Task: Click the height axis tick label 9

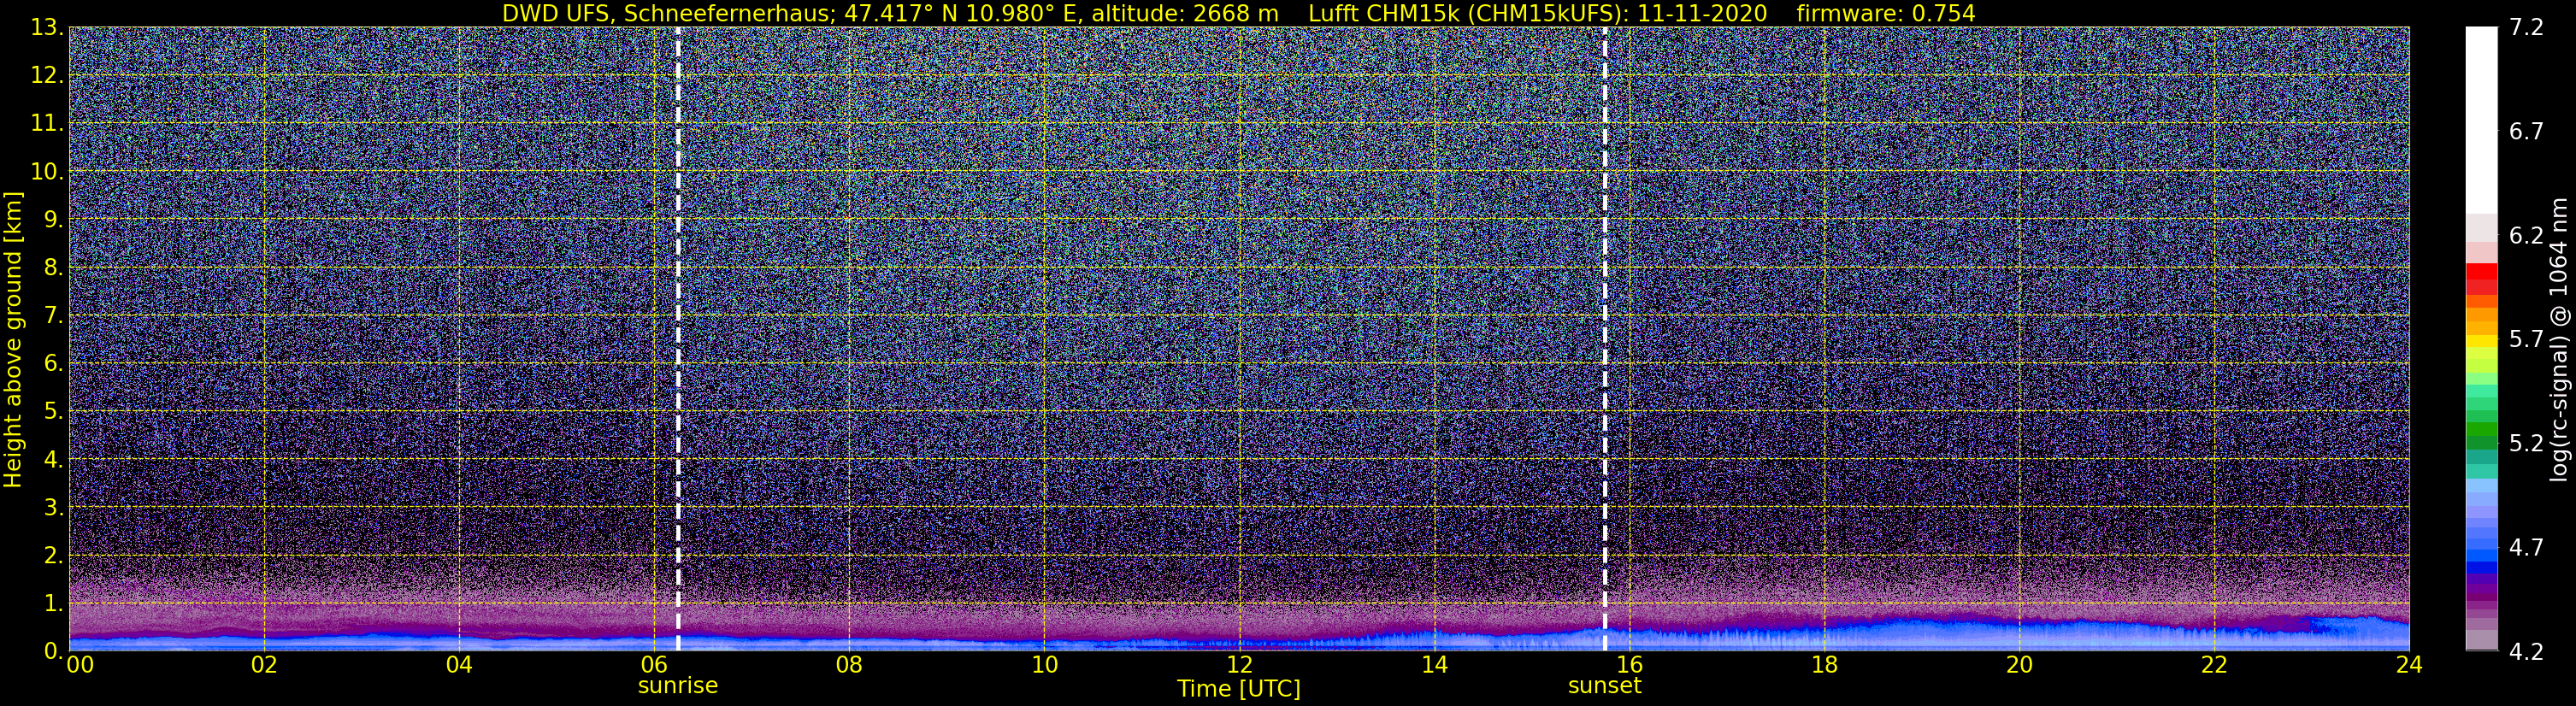Action: tap(54, 219)
